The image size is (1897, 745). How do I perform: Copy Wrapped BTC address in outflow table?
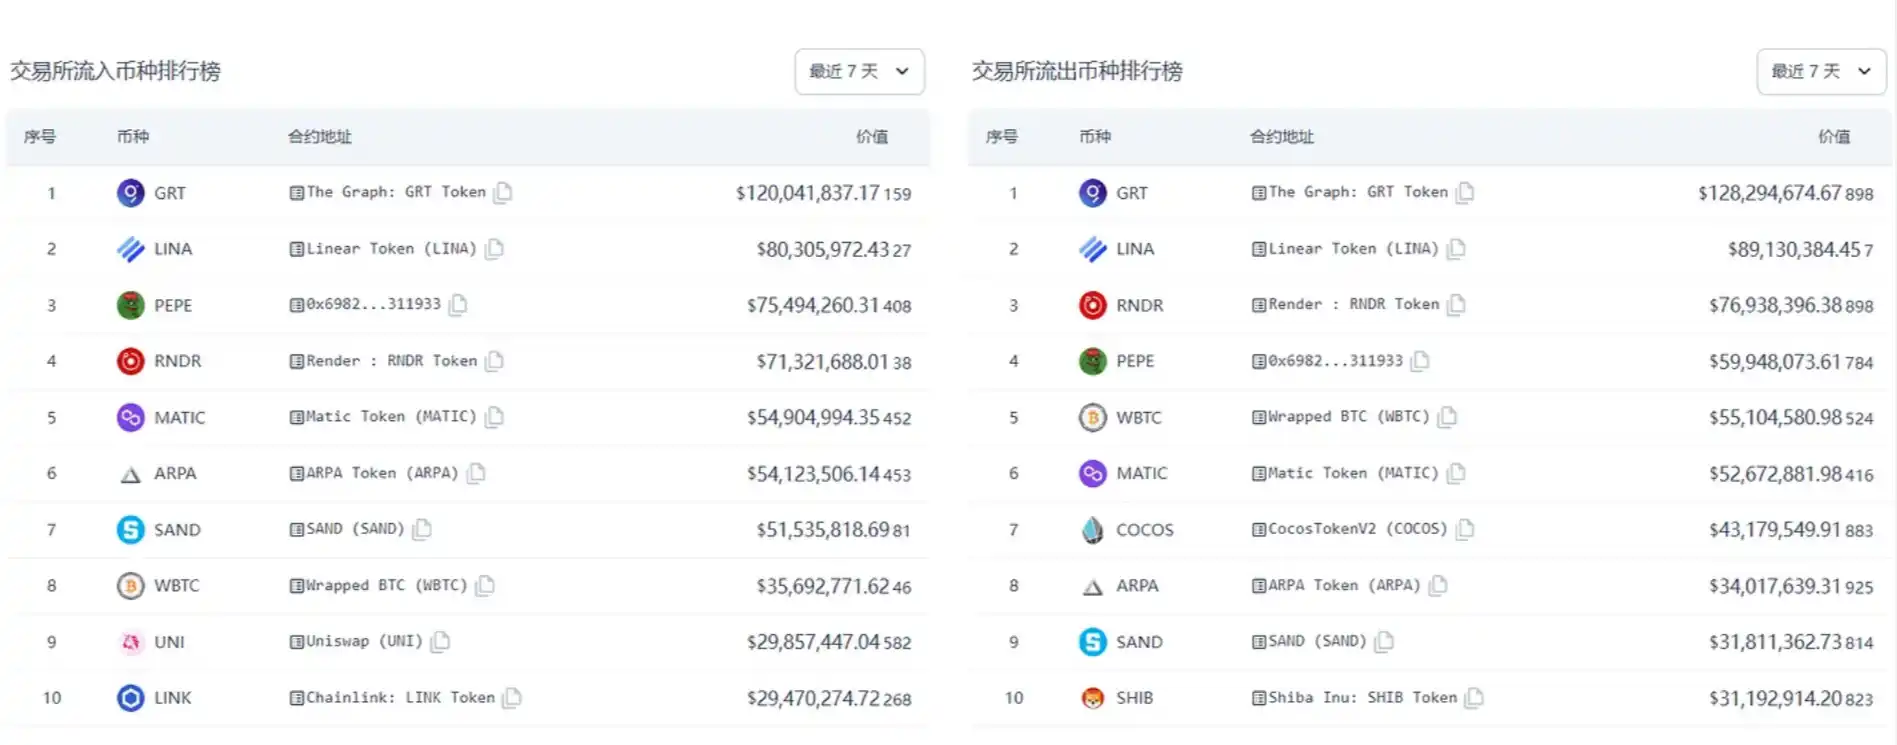pyautogui.click(x=1447, y=417)
